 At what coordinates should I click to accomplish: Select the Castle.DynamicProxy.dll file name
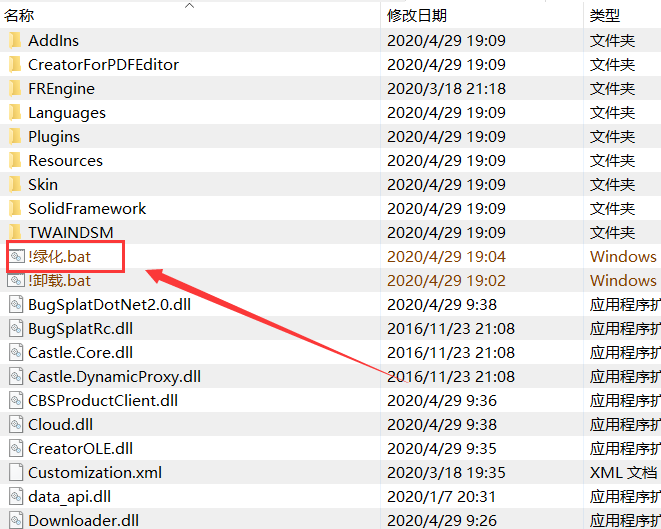pos(114,377)
